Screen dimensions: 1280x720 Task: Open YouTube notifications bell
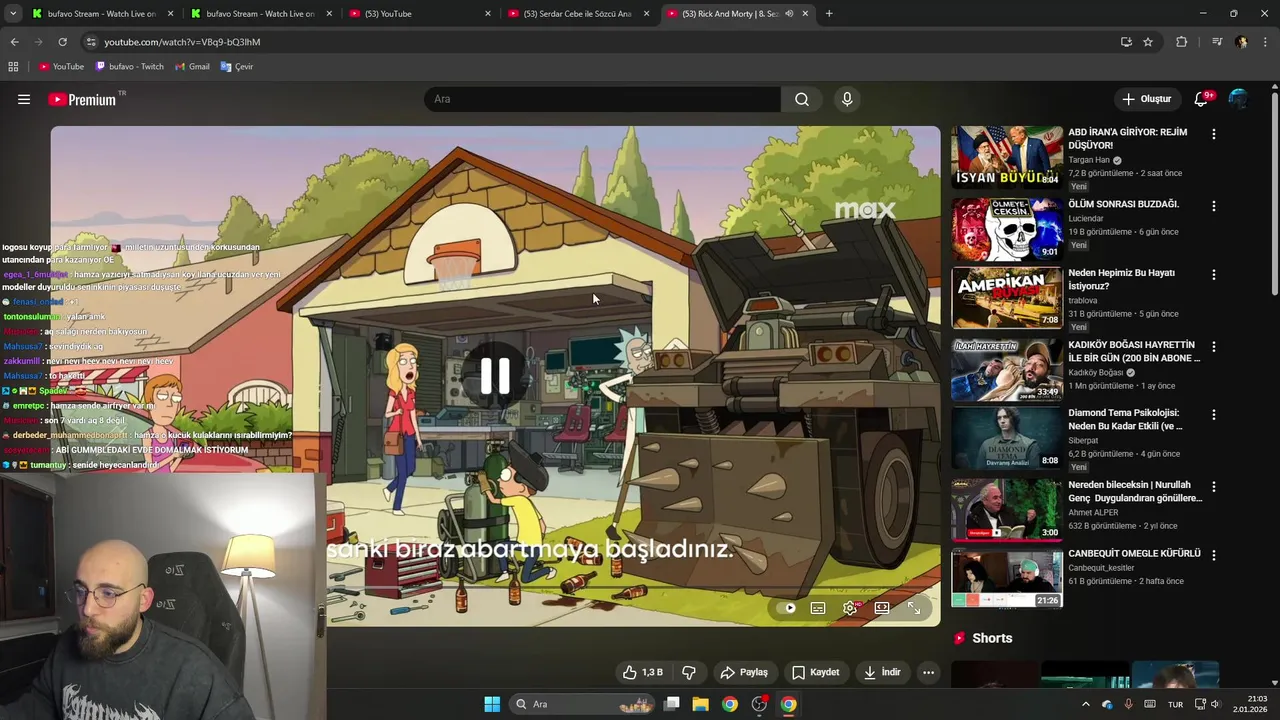[1201, 99]
